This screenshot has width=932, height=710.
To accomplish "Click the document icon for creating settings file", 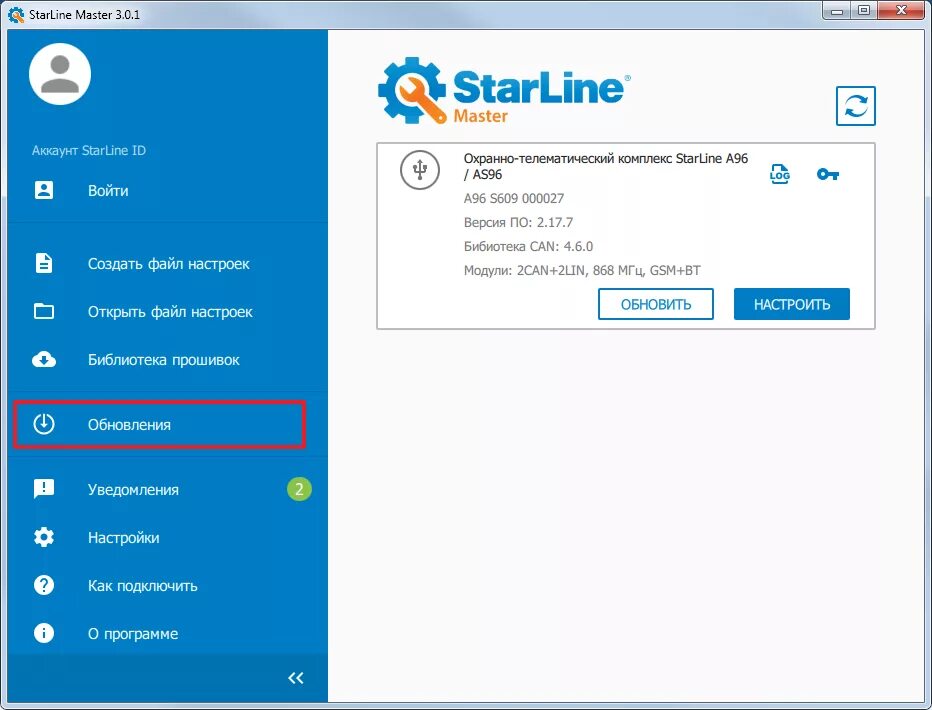I will point(44,263).
